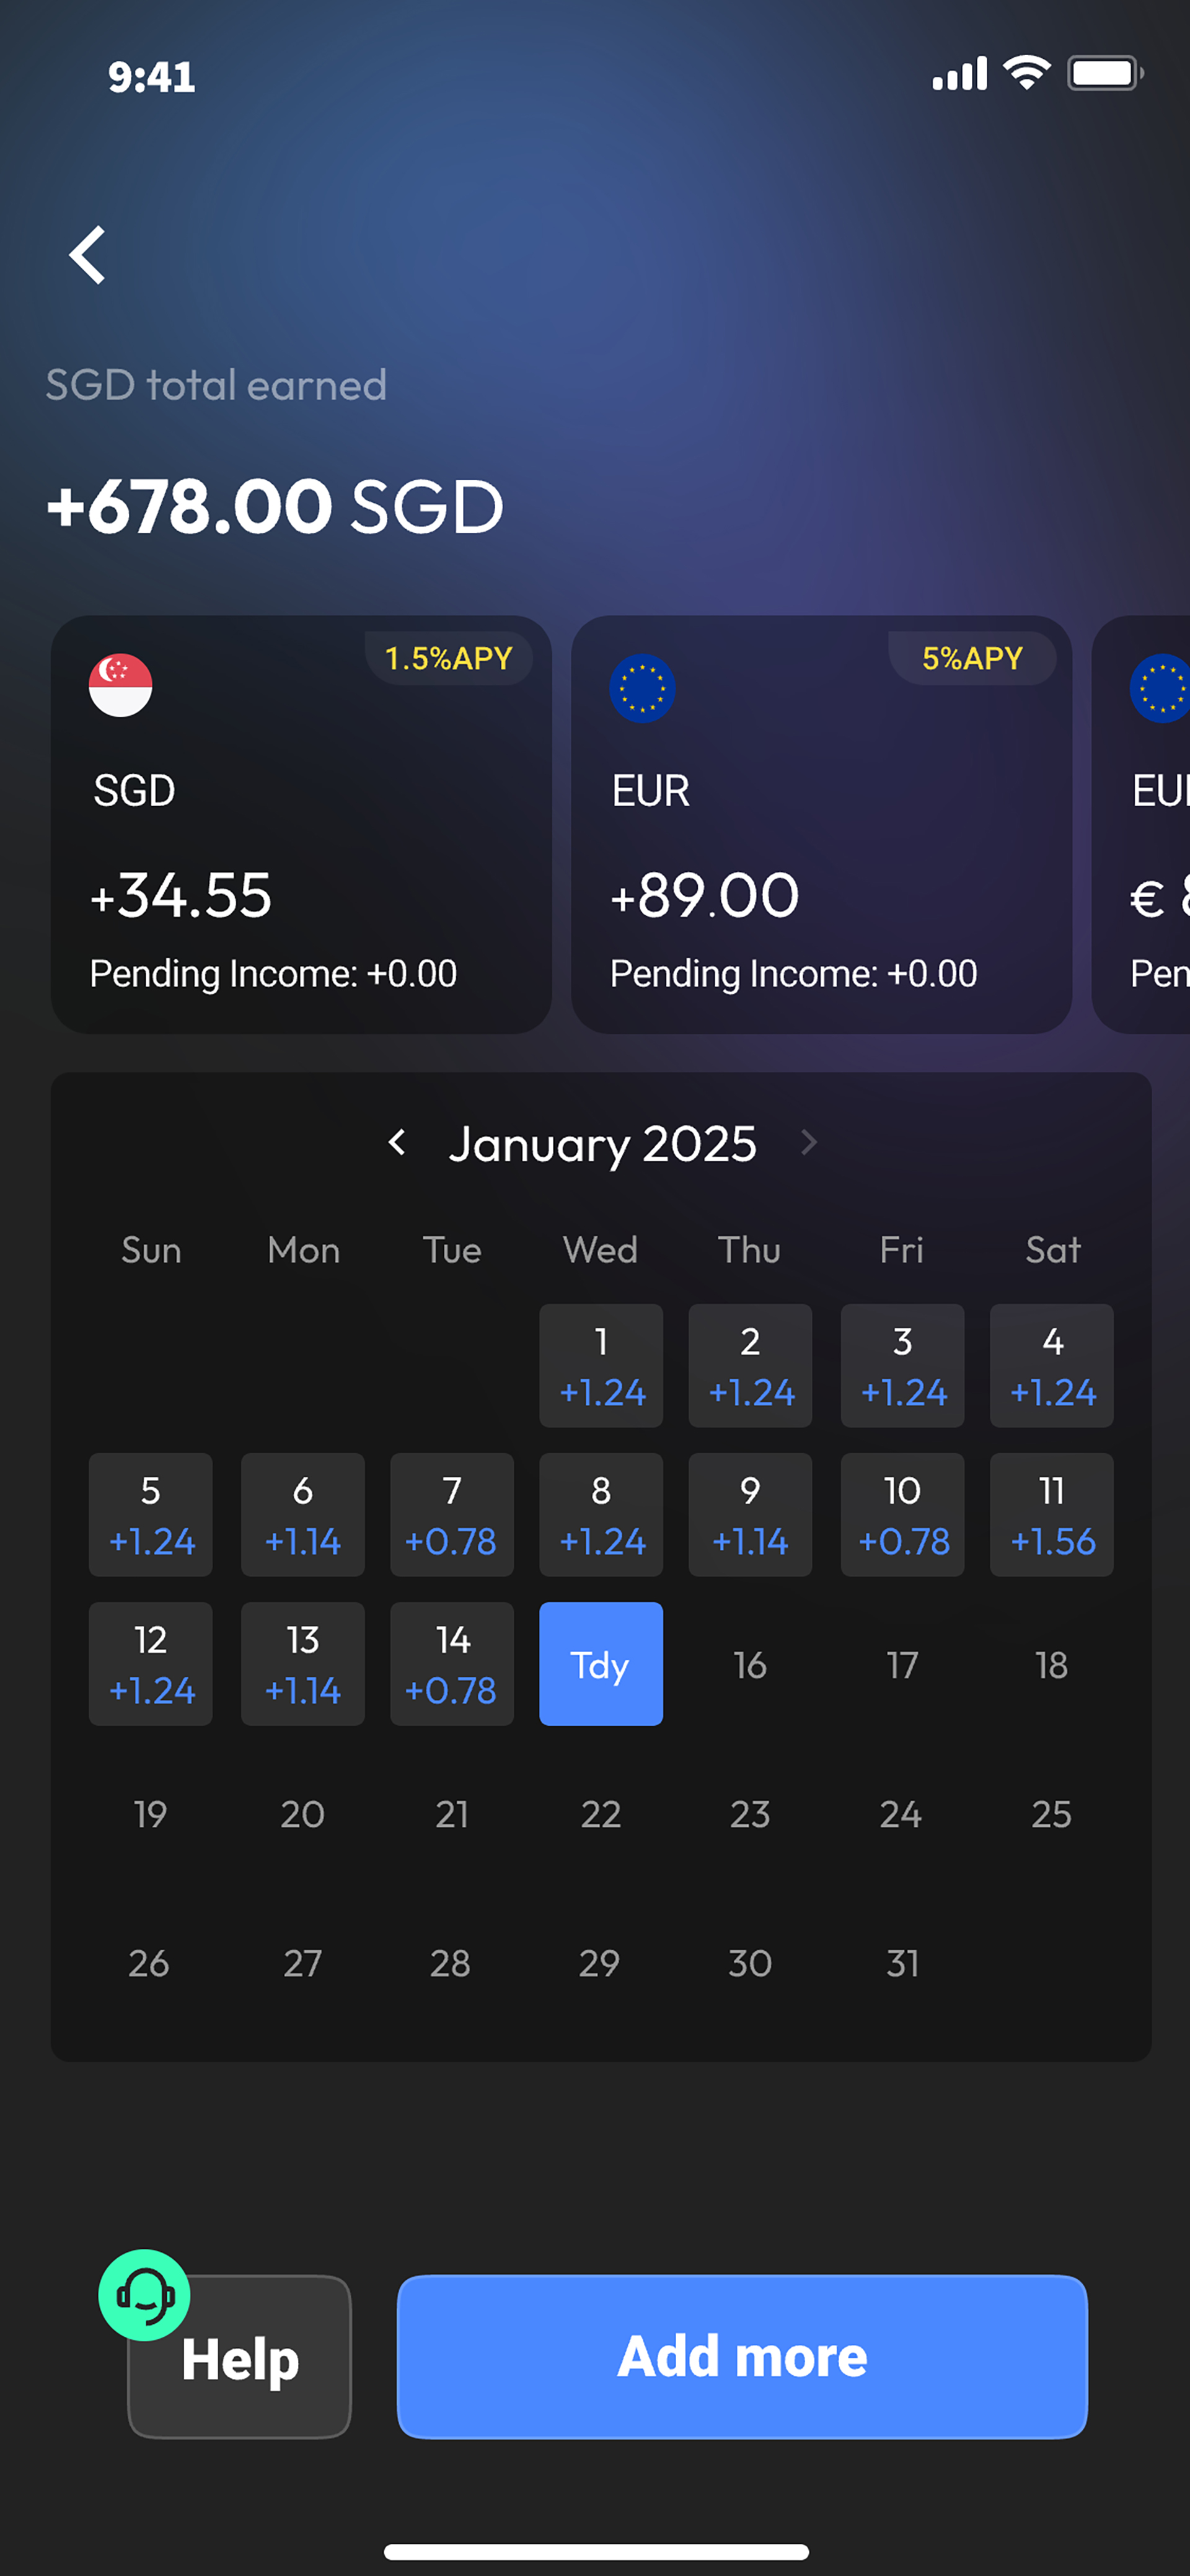Select January 1 in the calendar
This screenshot has height=2576, width=1190.
[600, 1365]
